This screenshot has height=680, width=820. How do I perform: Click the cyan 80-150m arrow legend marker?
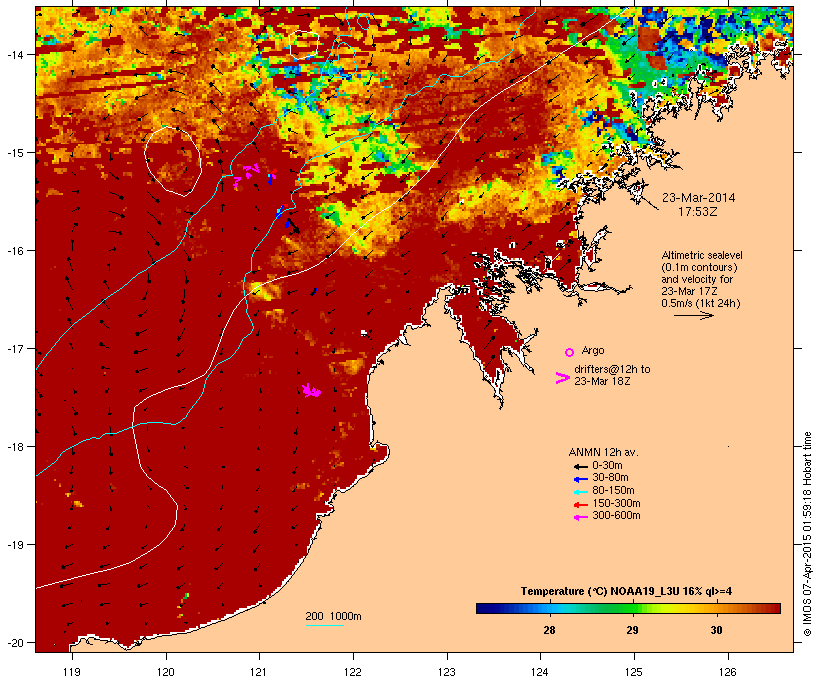click(x=580, y=492)
